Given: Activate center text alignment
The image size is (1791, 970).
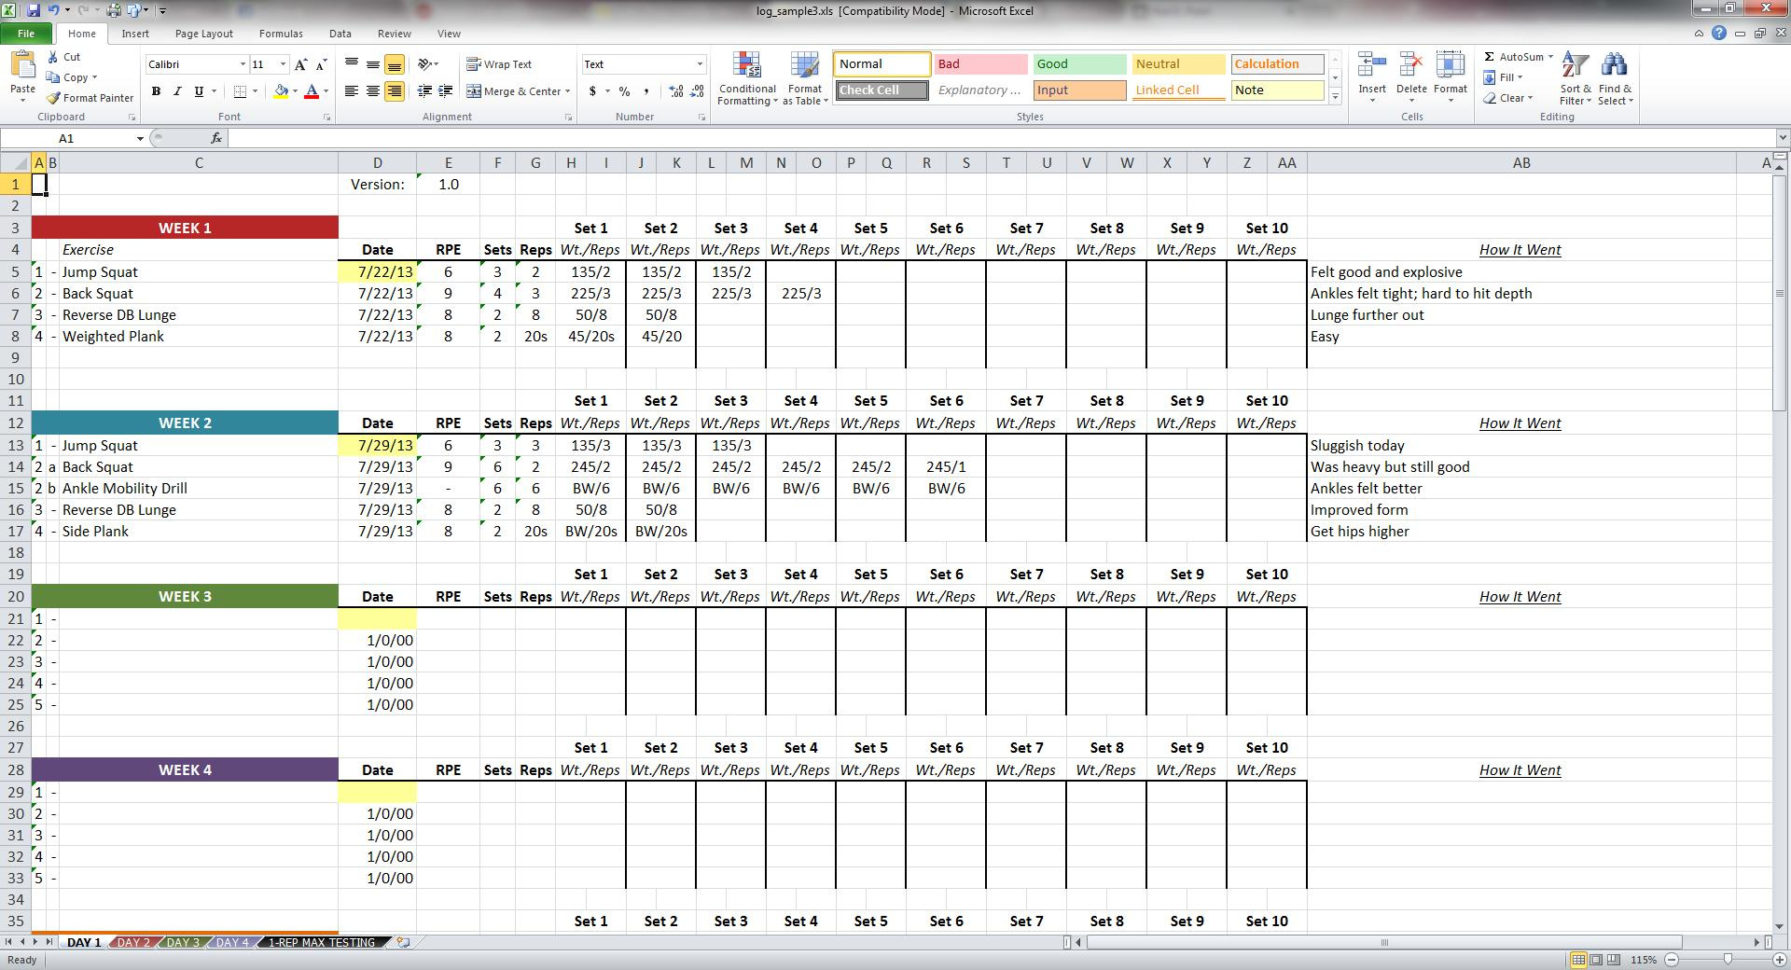Looking at the screenshot, I should point(371,91).
